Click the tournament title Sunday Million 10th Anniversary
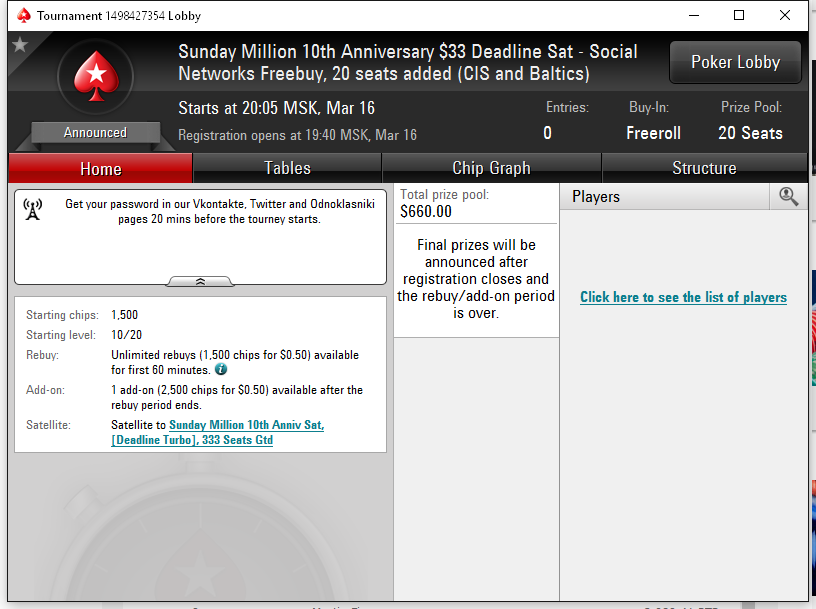Screen dimensions: 816x609 tap(407, 62)
